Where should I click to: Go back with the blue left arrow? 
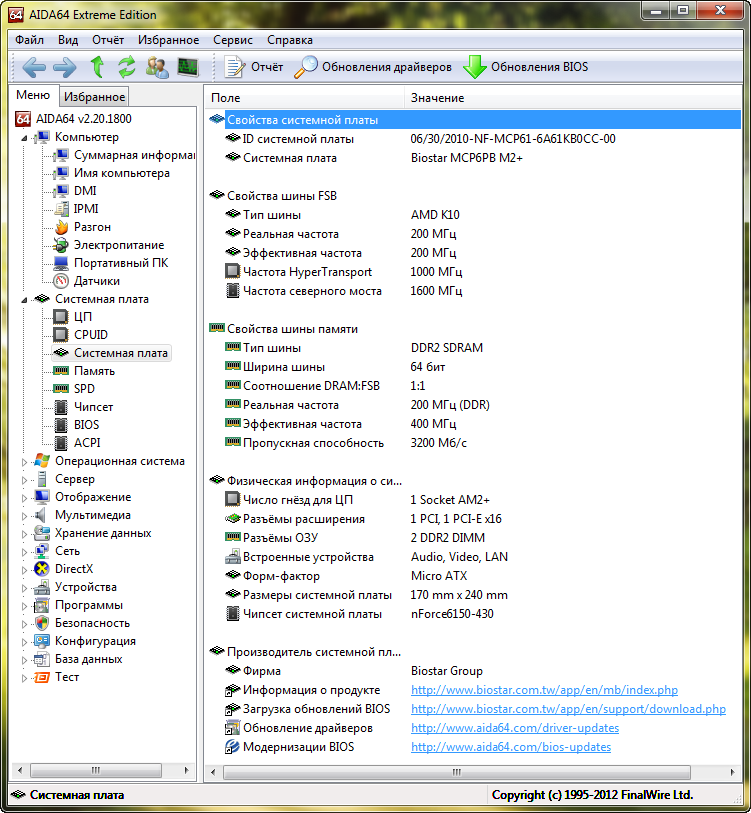tap(34, 67)
